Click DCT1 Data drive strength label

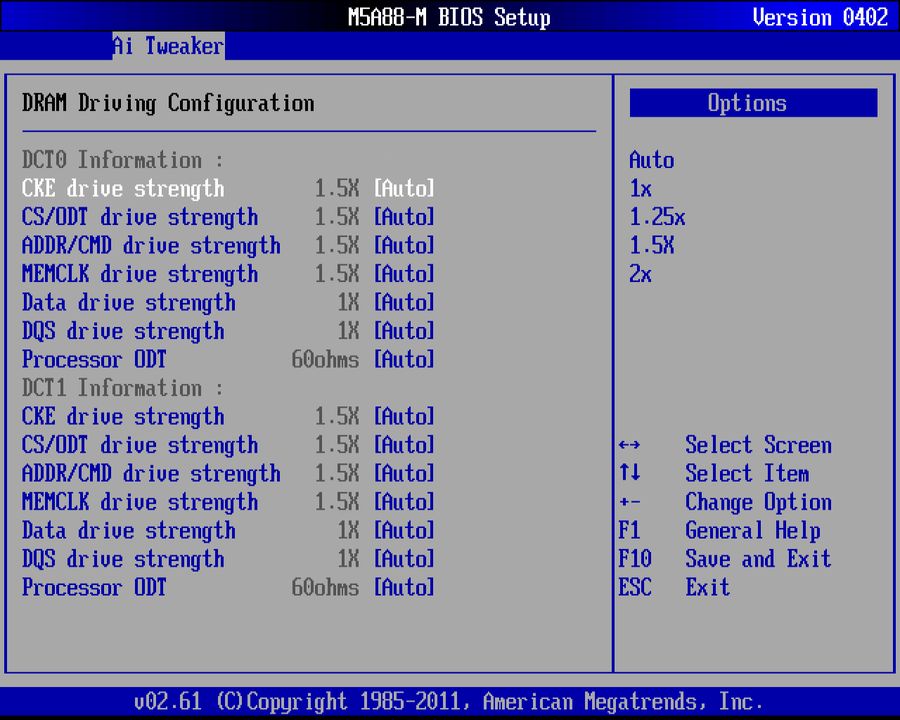129,531
